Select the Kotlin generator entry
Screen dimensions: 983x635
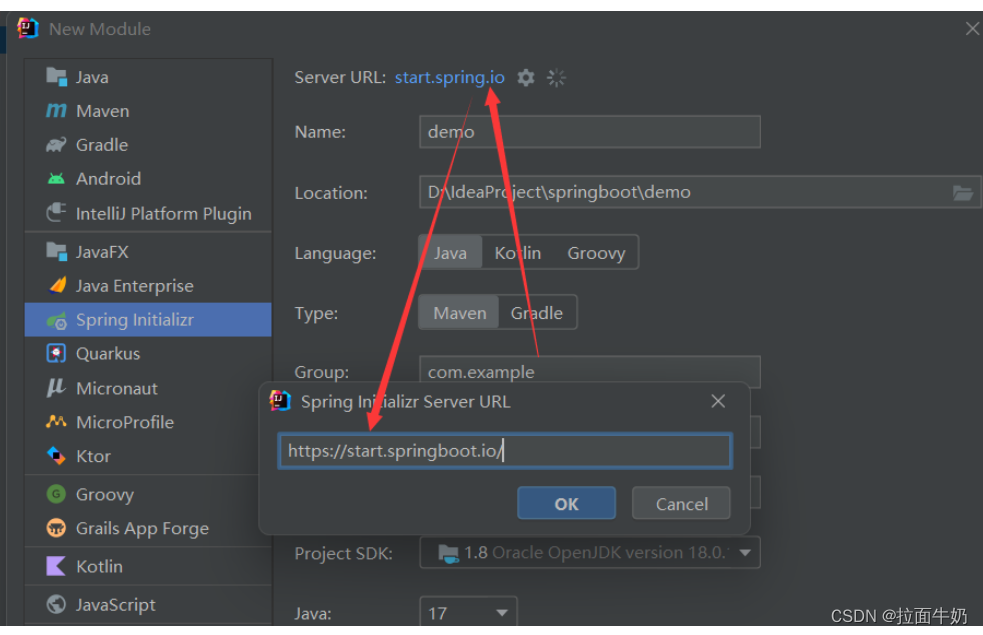click(x=148, y=566)
